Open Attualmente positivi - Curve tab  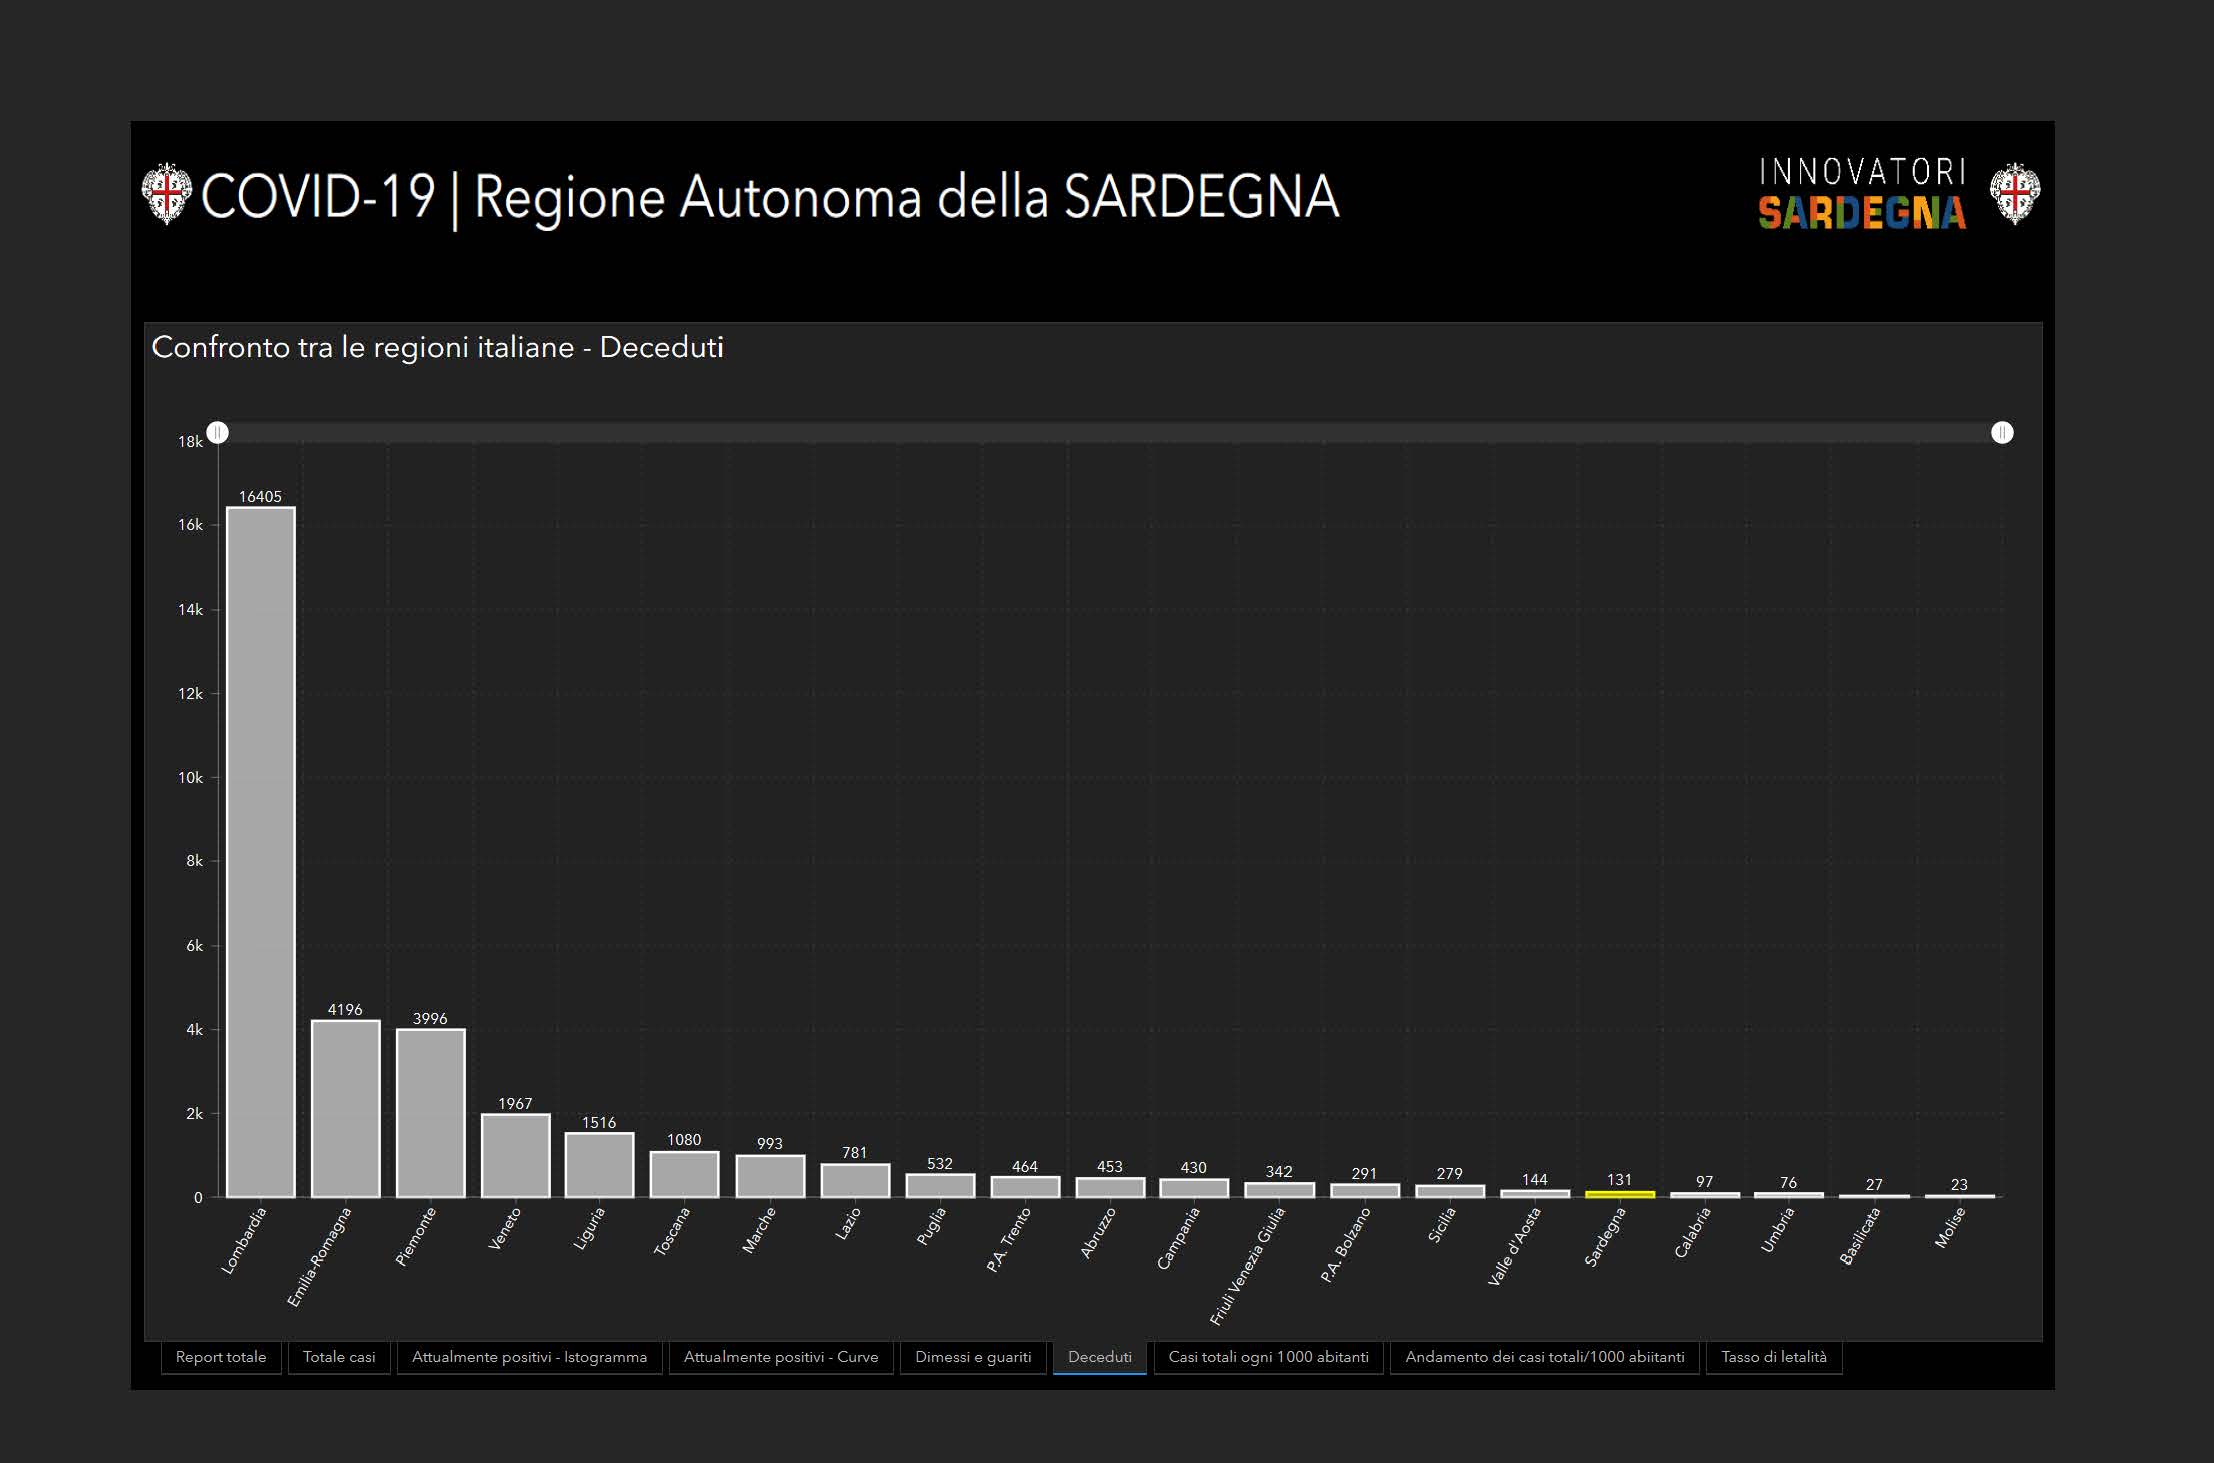780,1357
